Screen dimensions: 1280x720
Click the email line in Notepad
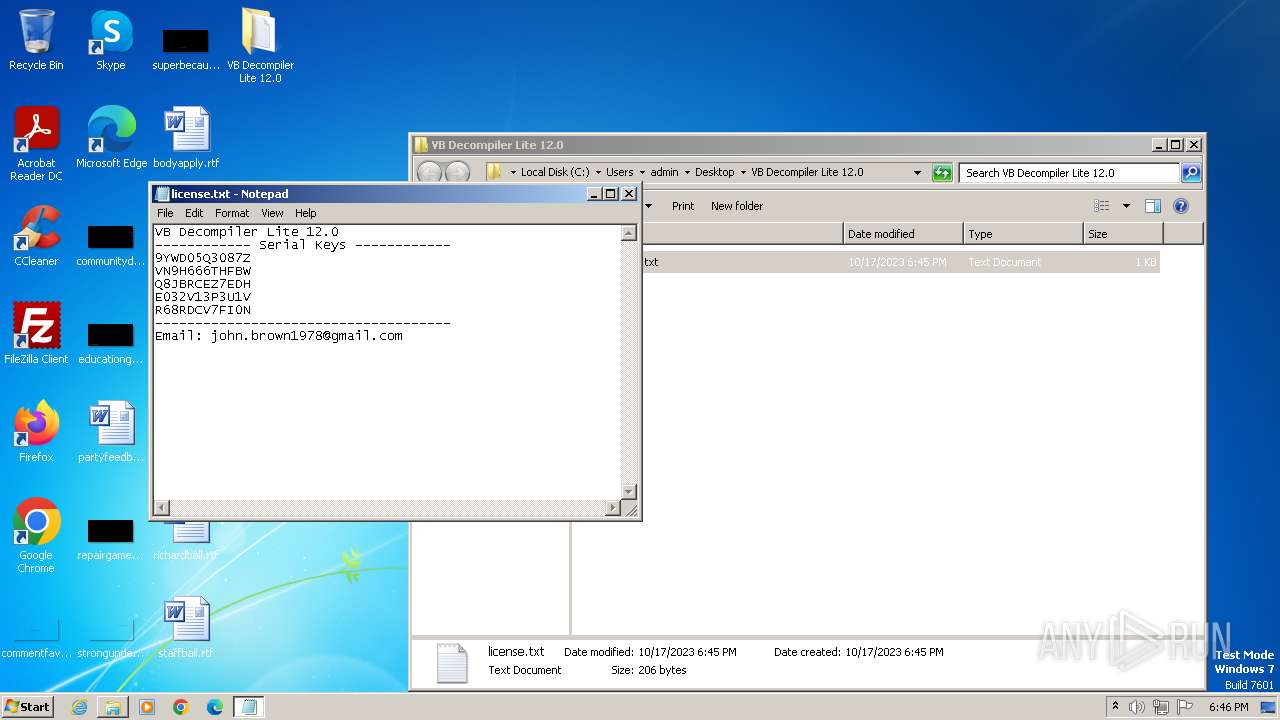tap(279, 336)
